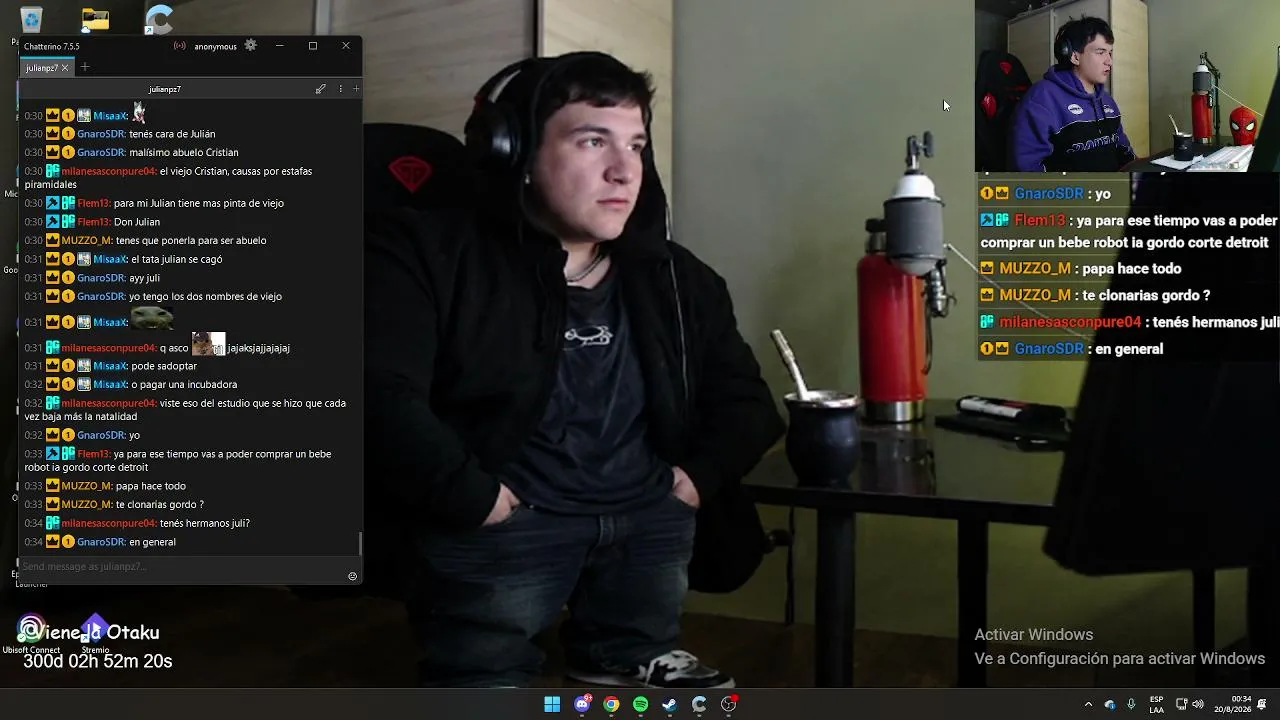Viewport: 1280px width, 720px height.
Task: Click message 'yo tengo los dos nombres de viejo'
Action: click(x=205, y=296)
